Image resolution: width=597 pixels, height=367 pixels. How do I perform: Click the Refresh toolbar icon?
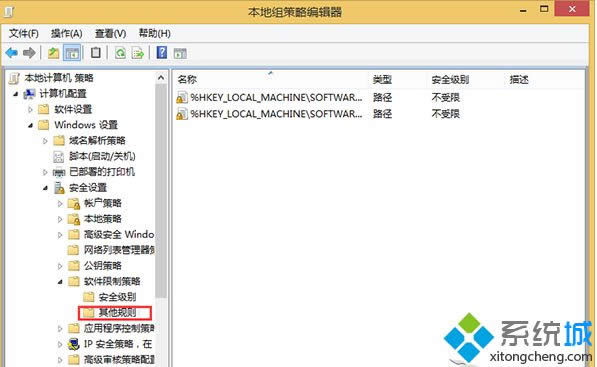[120, 53]
